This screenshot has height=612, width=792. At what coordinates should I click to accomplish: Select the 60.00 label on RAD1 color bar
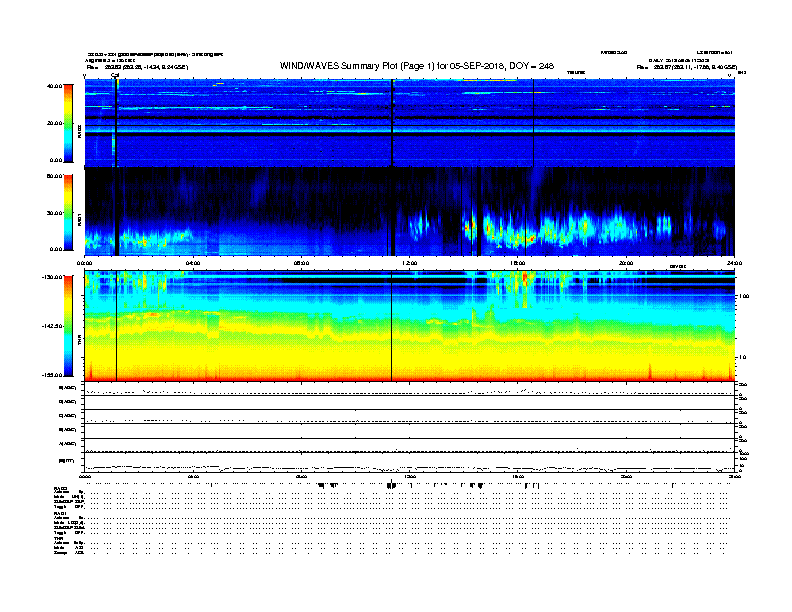54,176
